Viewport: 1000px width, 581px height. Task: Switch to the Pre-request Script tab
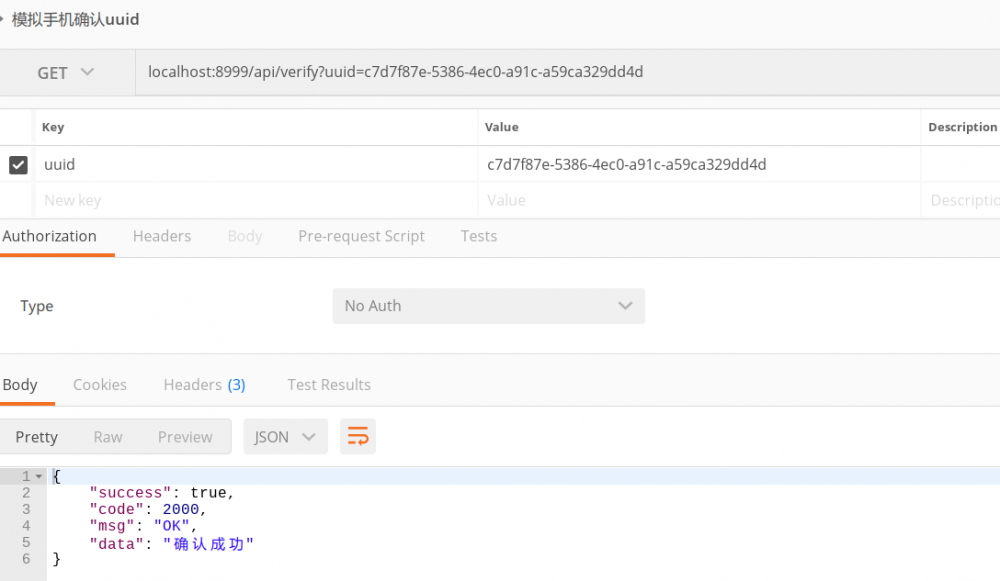[x=361, y=236]
